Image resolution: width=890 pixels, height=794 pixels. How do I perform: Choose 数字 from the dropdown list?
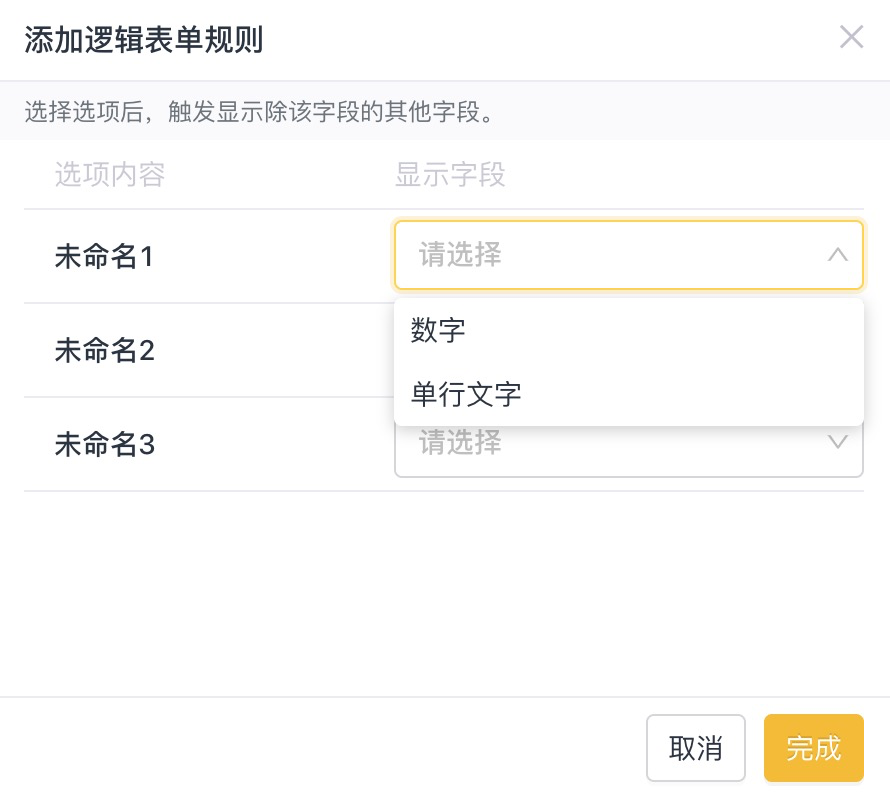(x=438, y=331)
